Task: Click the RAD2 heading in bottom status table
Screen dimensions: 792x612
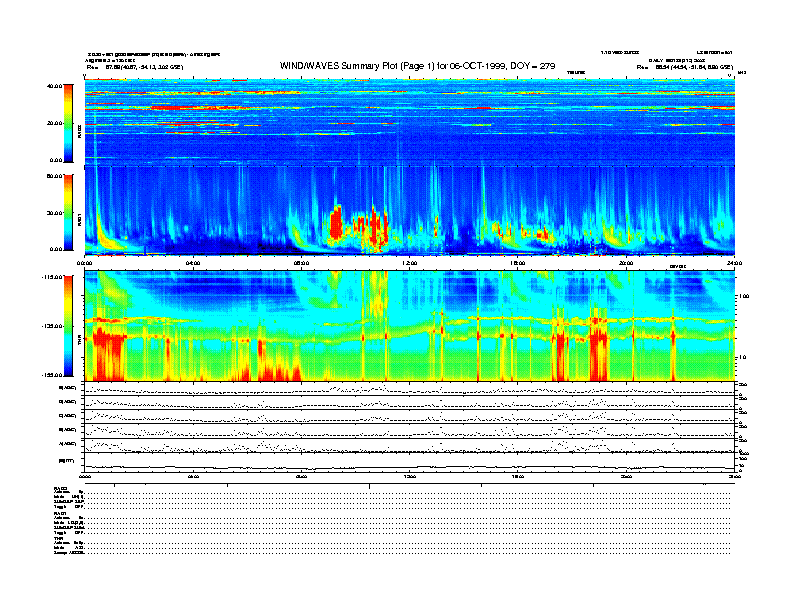Action: click(x=61, y=487)
